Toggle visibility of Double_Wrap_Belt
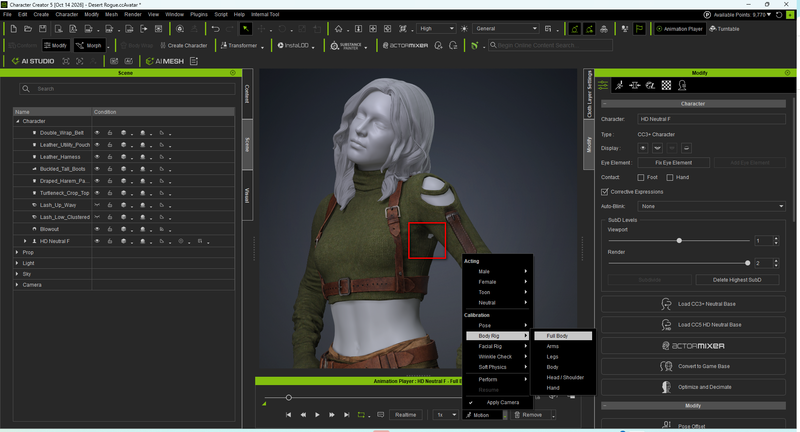This screenshot has height=432, width=800. (97, 133)
